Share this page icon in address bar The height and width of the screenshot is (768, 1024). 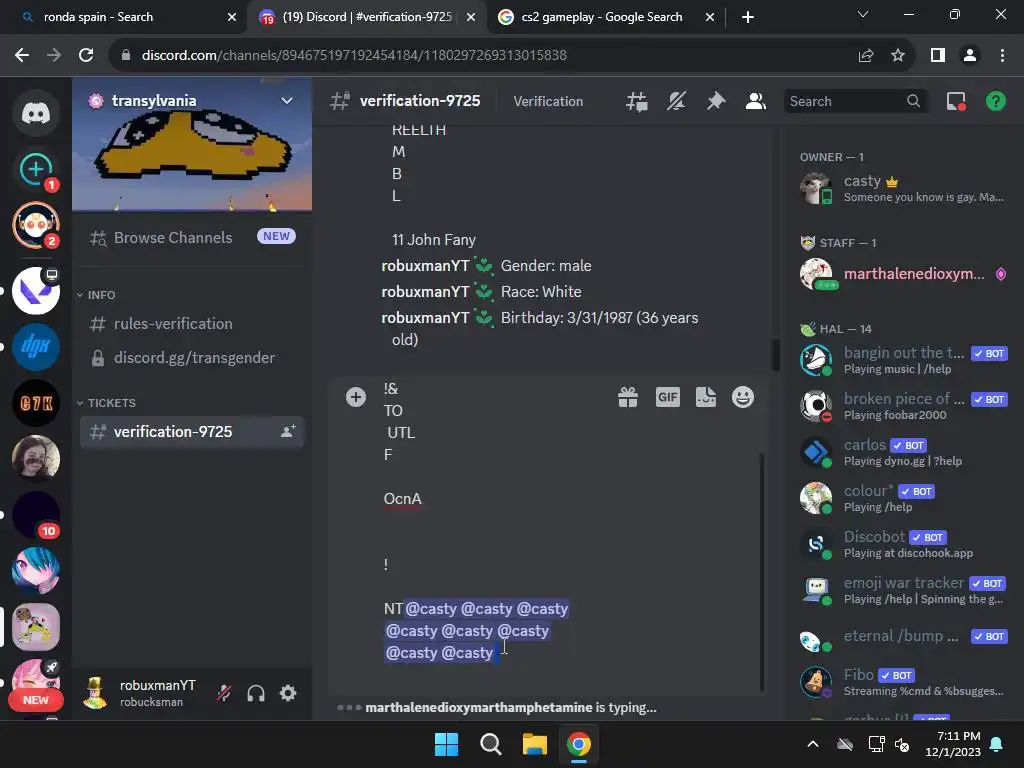(x=866, y=56)
